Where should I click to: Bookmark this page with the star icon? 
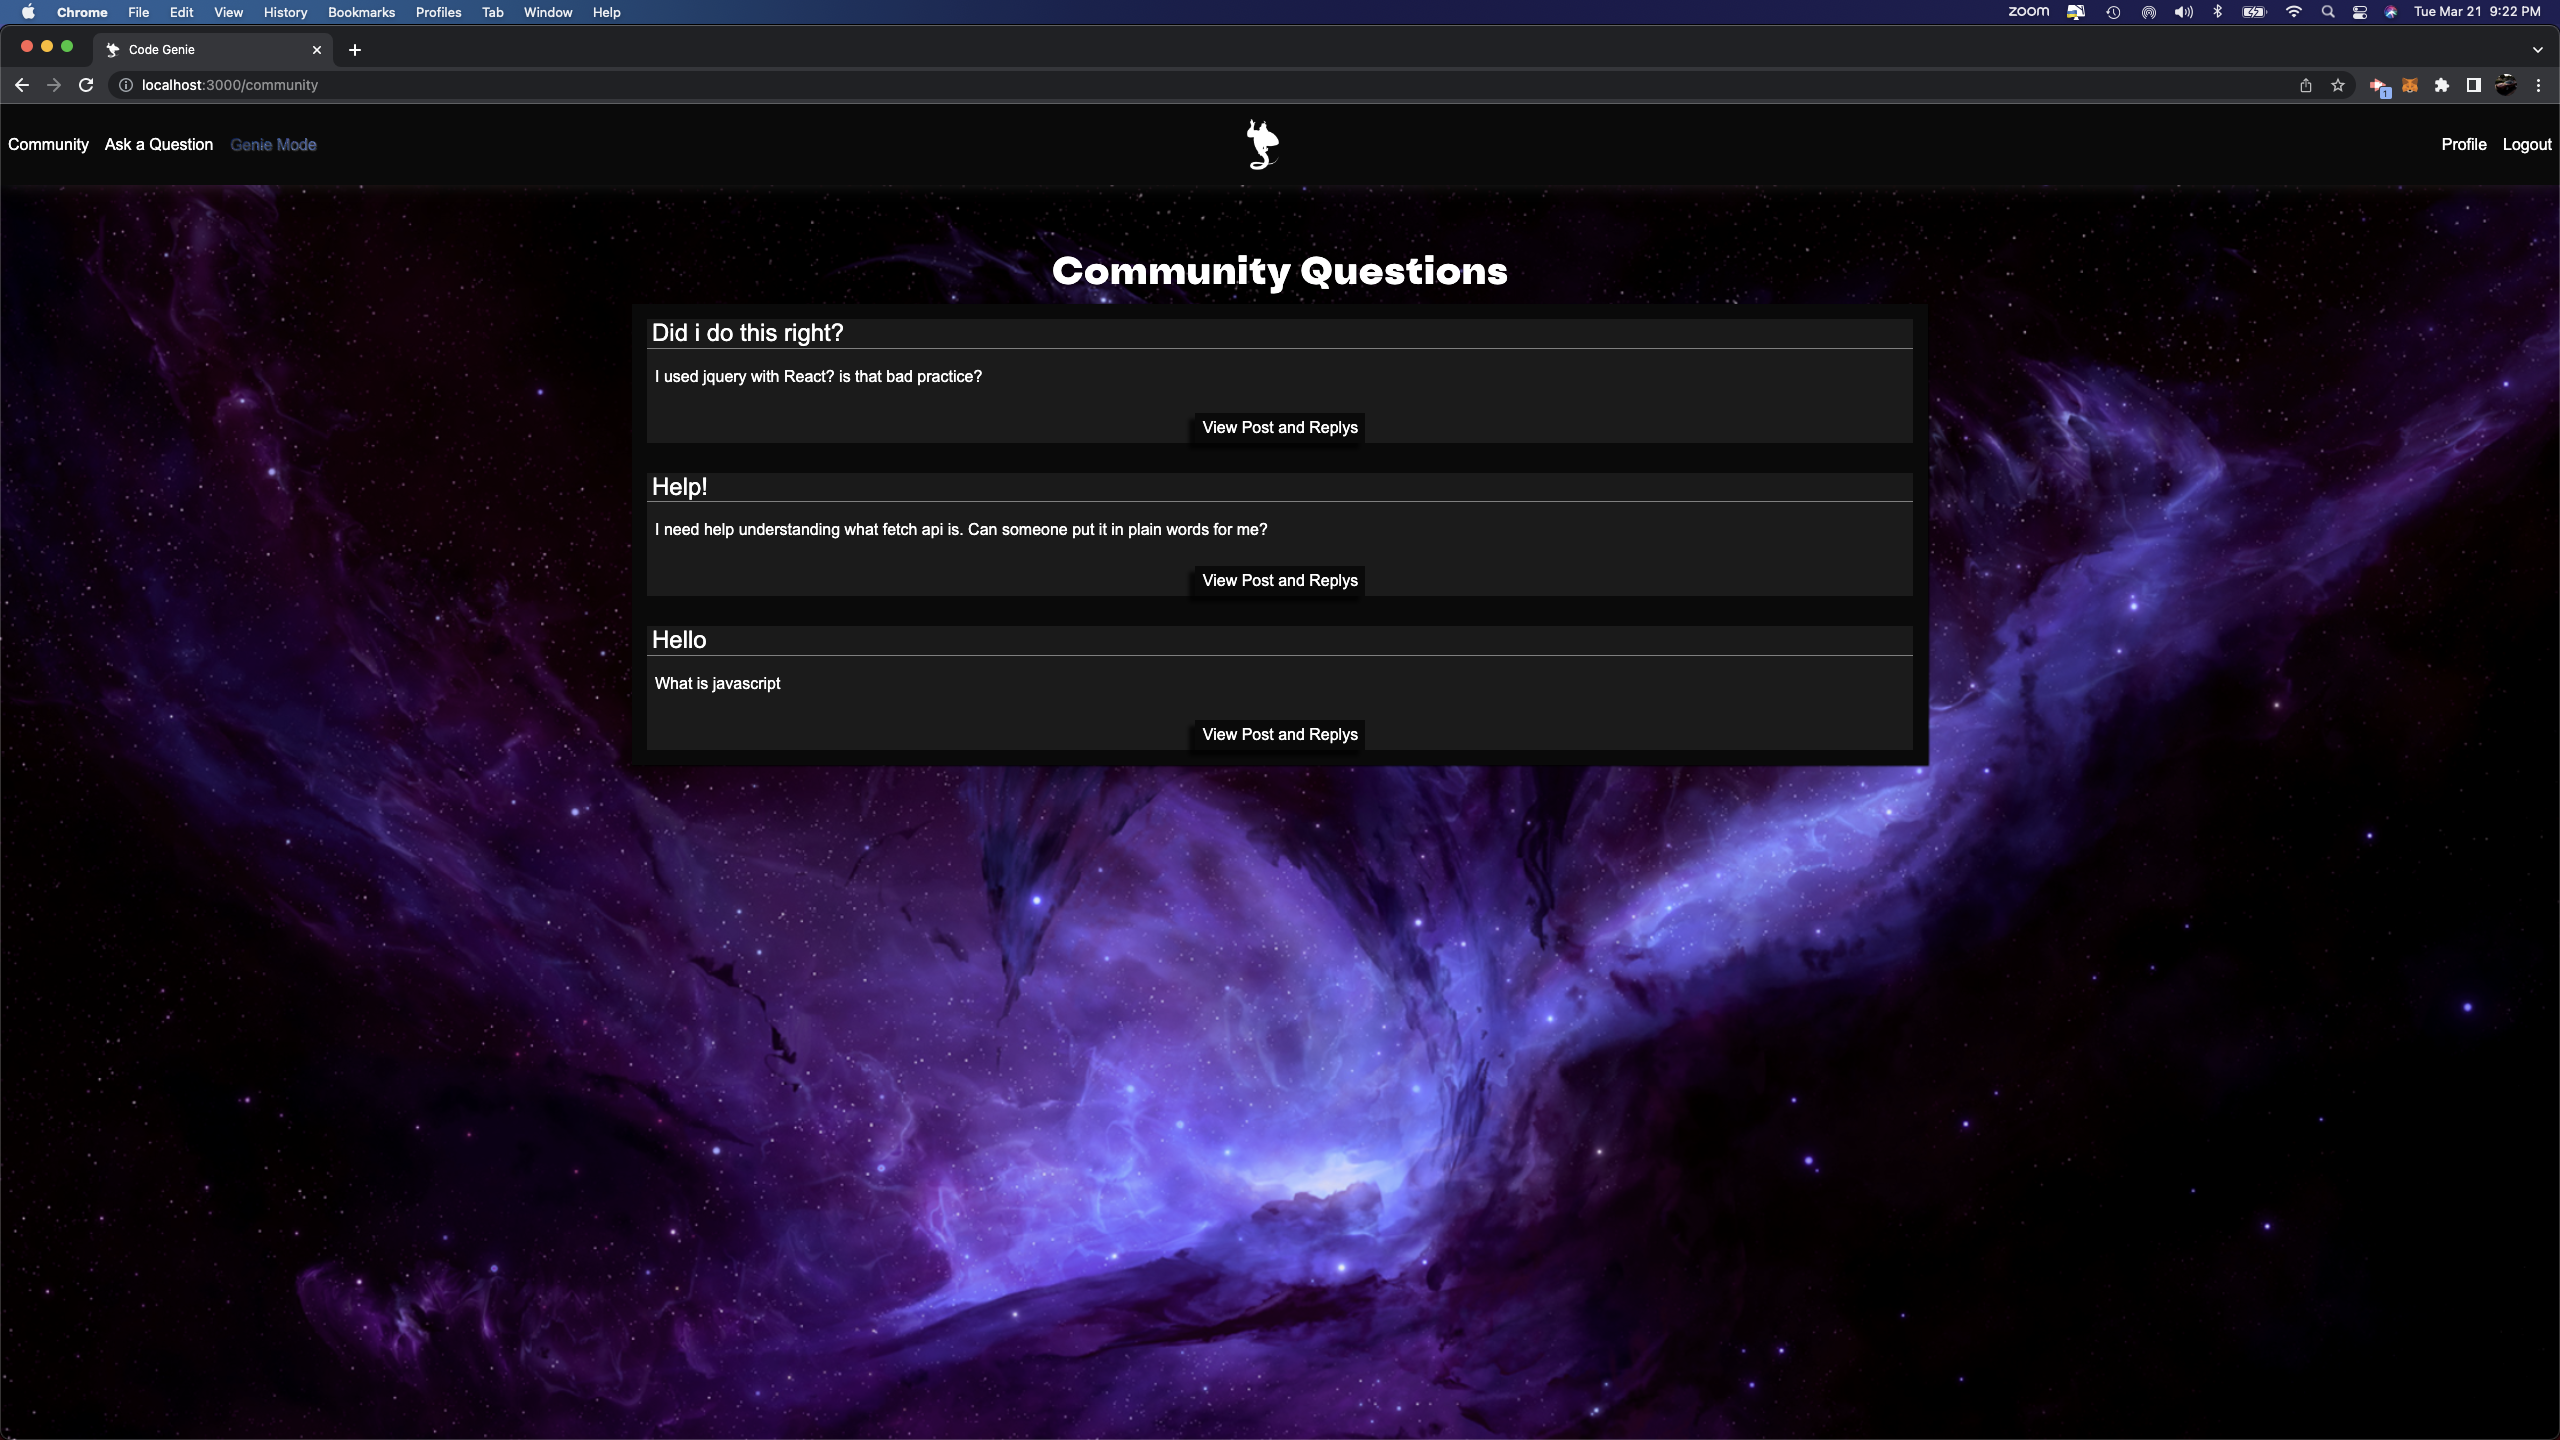tap(2338, 85)
